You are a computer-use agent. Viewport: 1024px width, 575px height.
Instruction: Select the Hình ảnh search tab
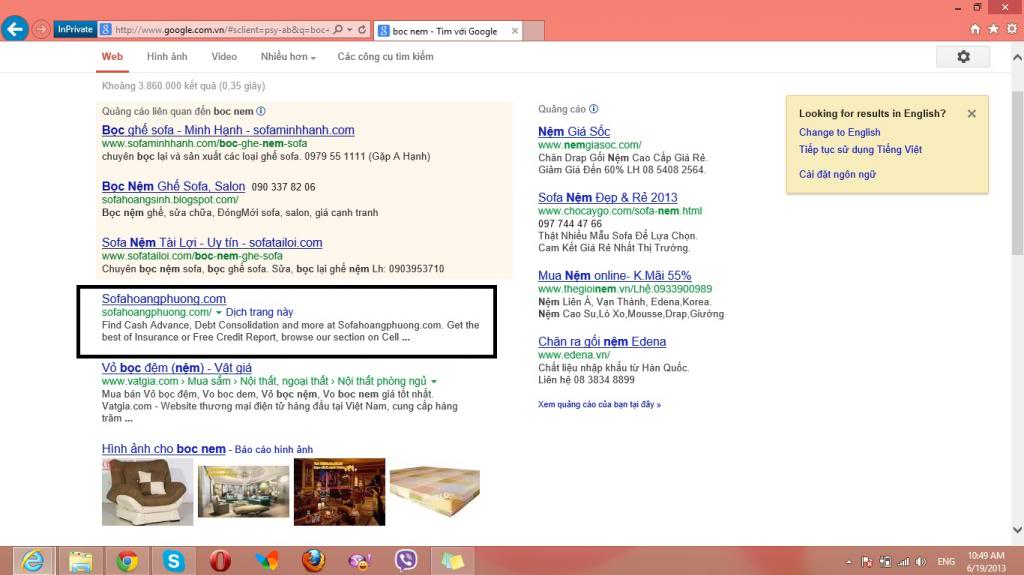click(x=167, y=57)
